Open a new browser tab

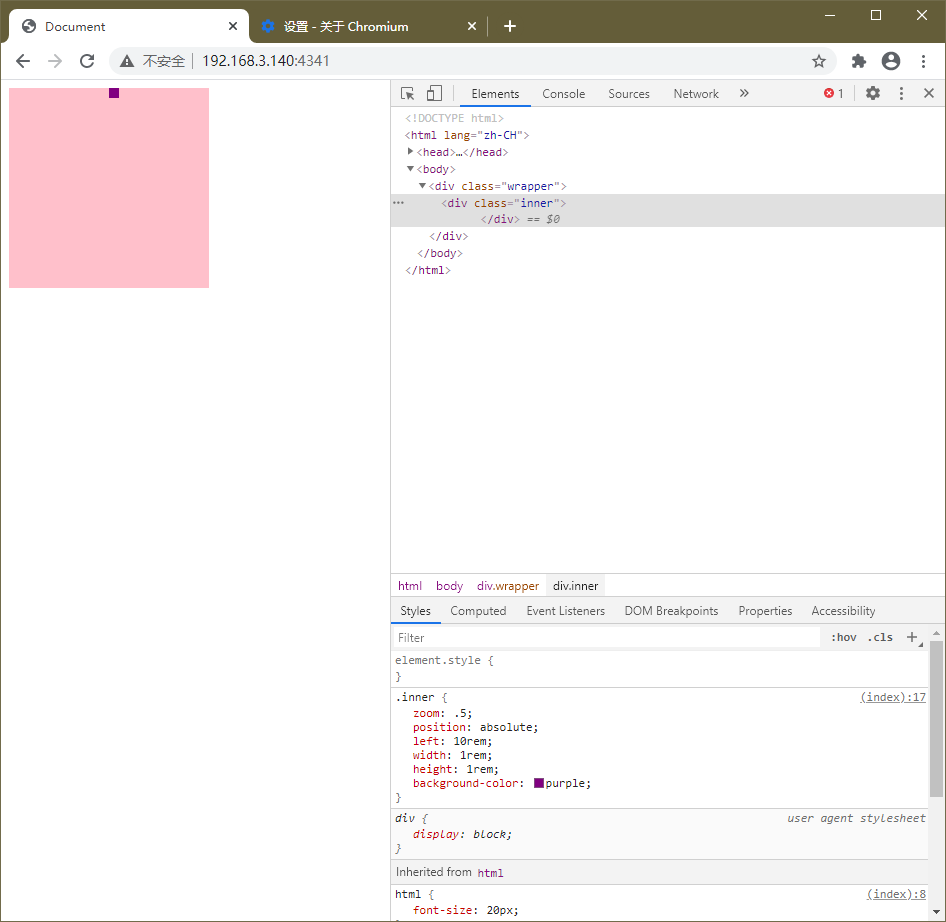[510, 26]
